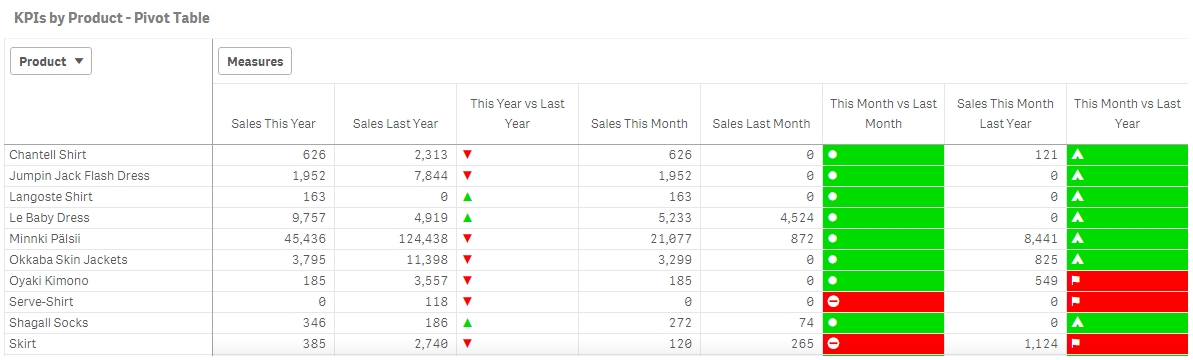Click the red down arrow for Serve-Shirt
The width and height of the screenshot is (1193, 360).
(468, 302)
